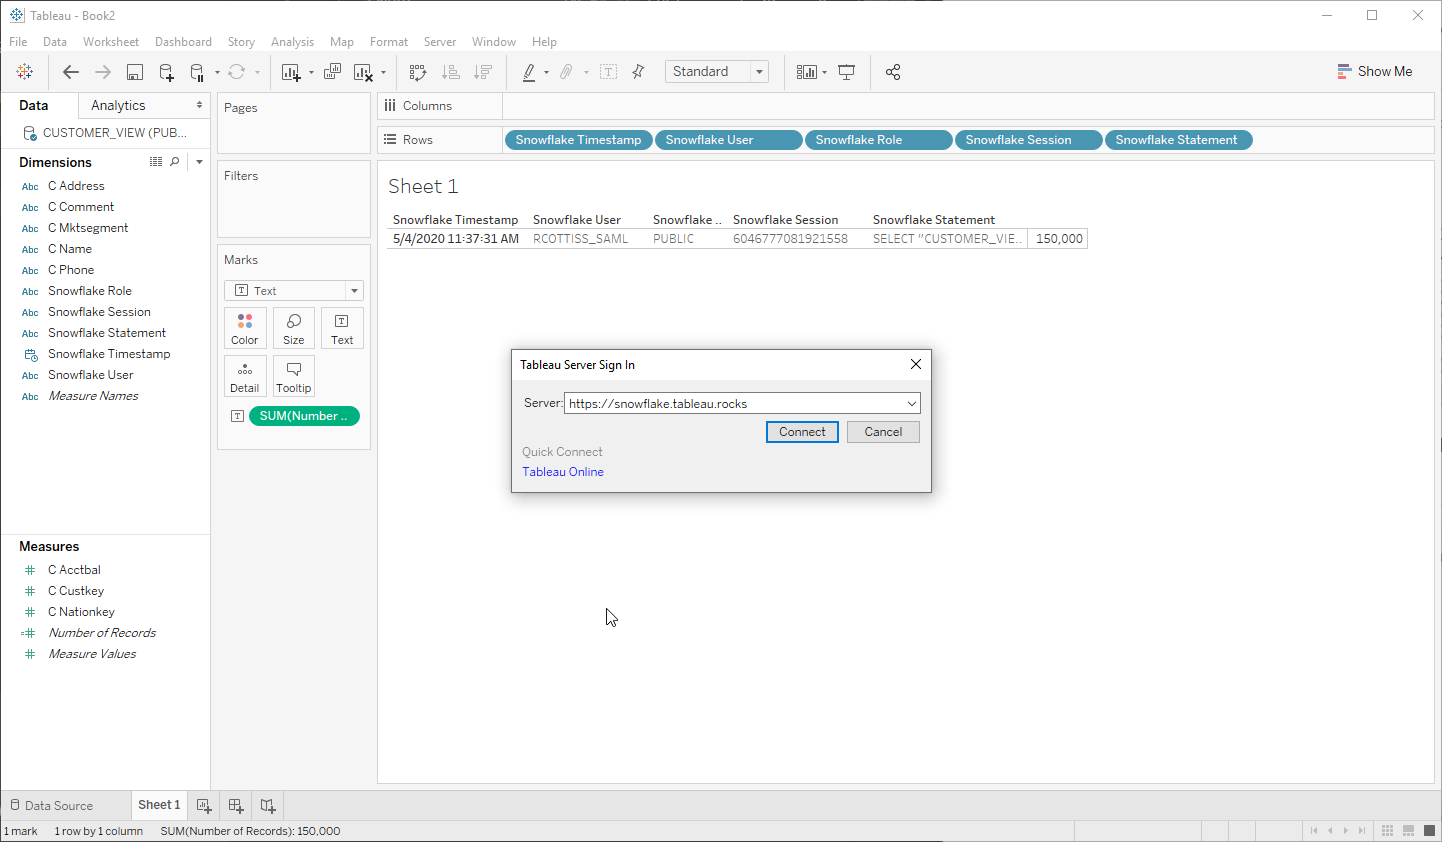Open the Pause Auto Updates dropdown arrow
Viewport: 1442px width, 842px height.
tap(217, 72)
